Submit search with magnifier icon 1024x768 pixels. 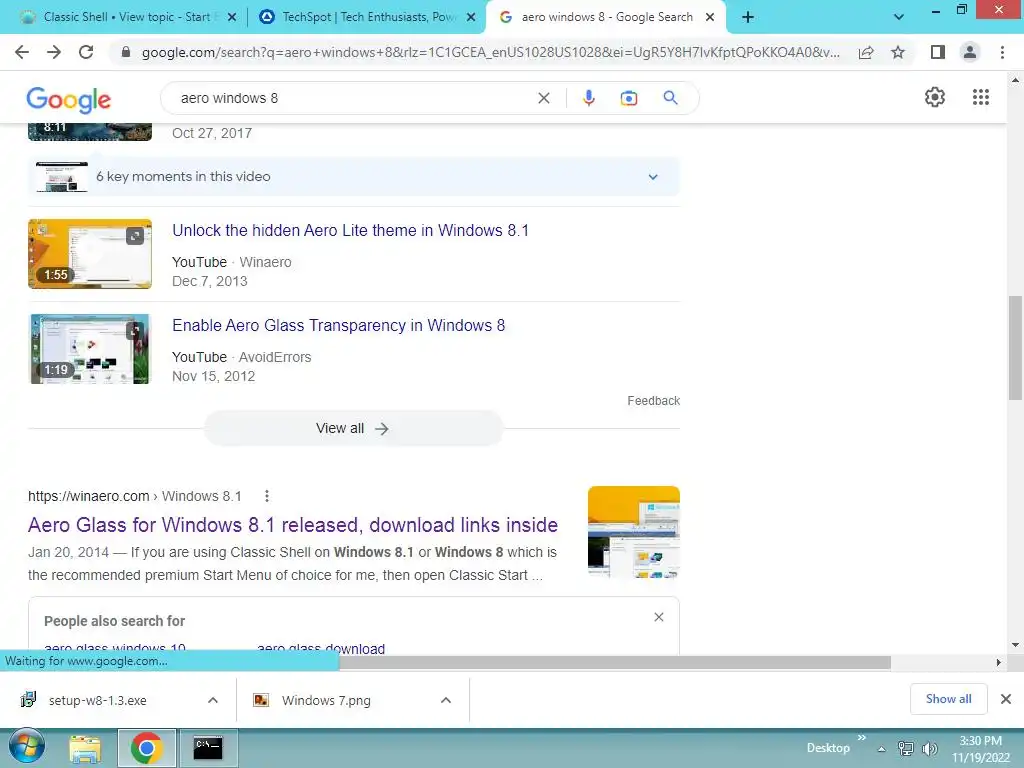pyautogui.click(x=670, y=98)
